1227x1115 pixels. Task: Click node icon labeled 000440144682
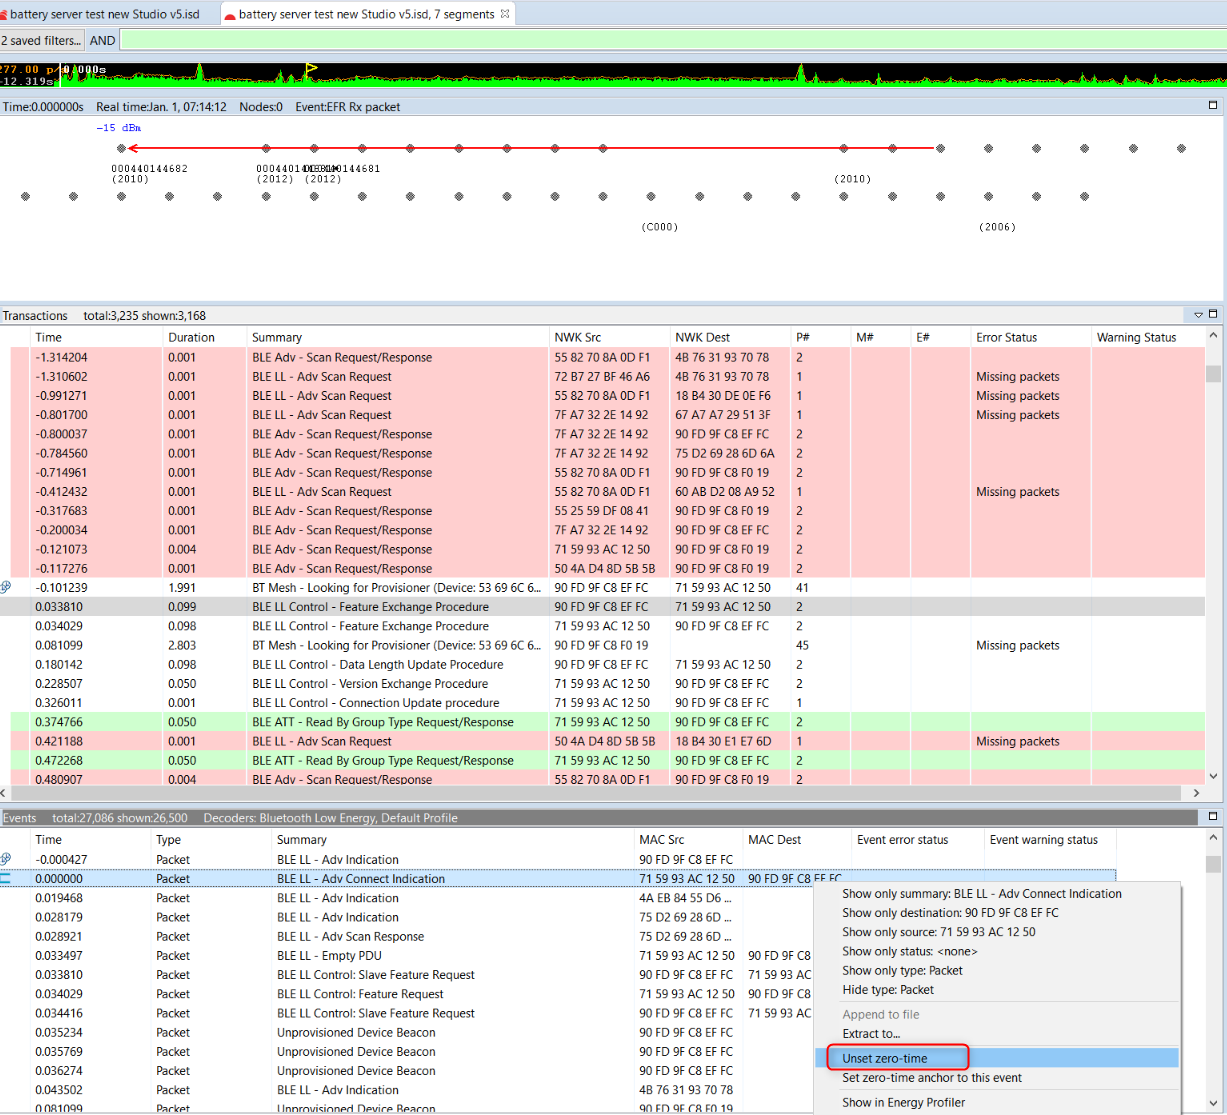coord(121,149)
